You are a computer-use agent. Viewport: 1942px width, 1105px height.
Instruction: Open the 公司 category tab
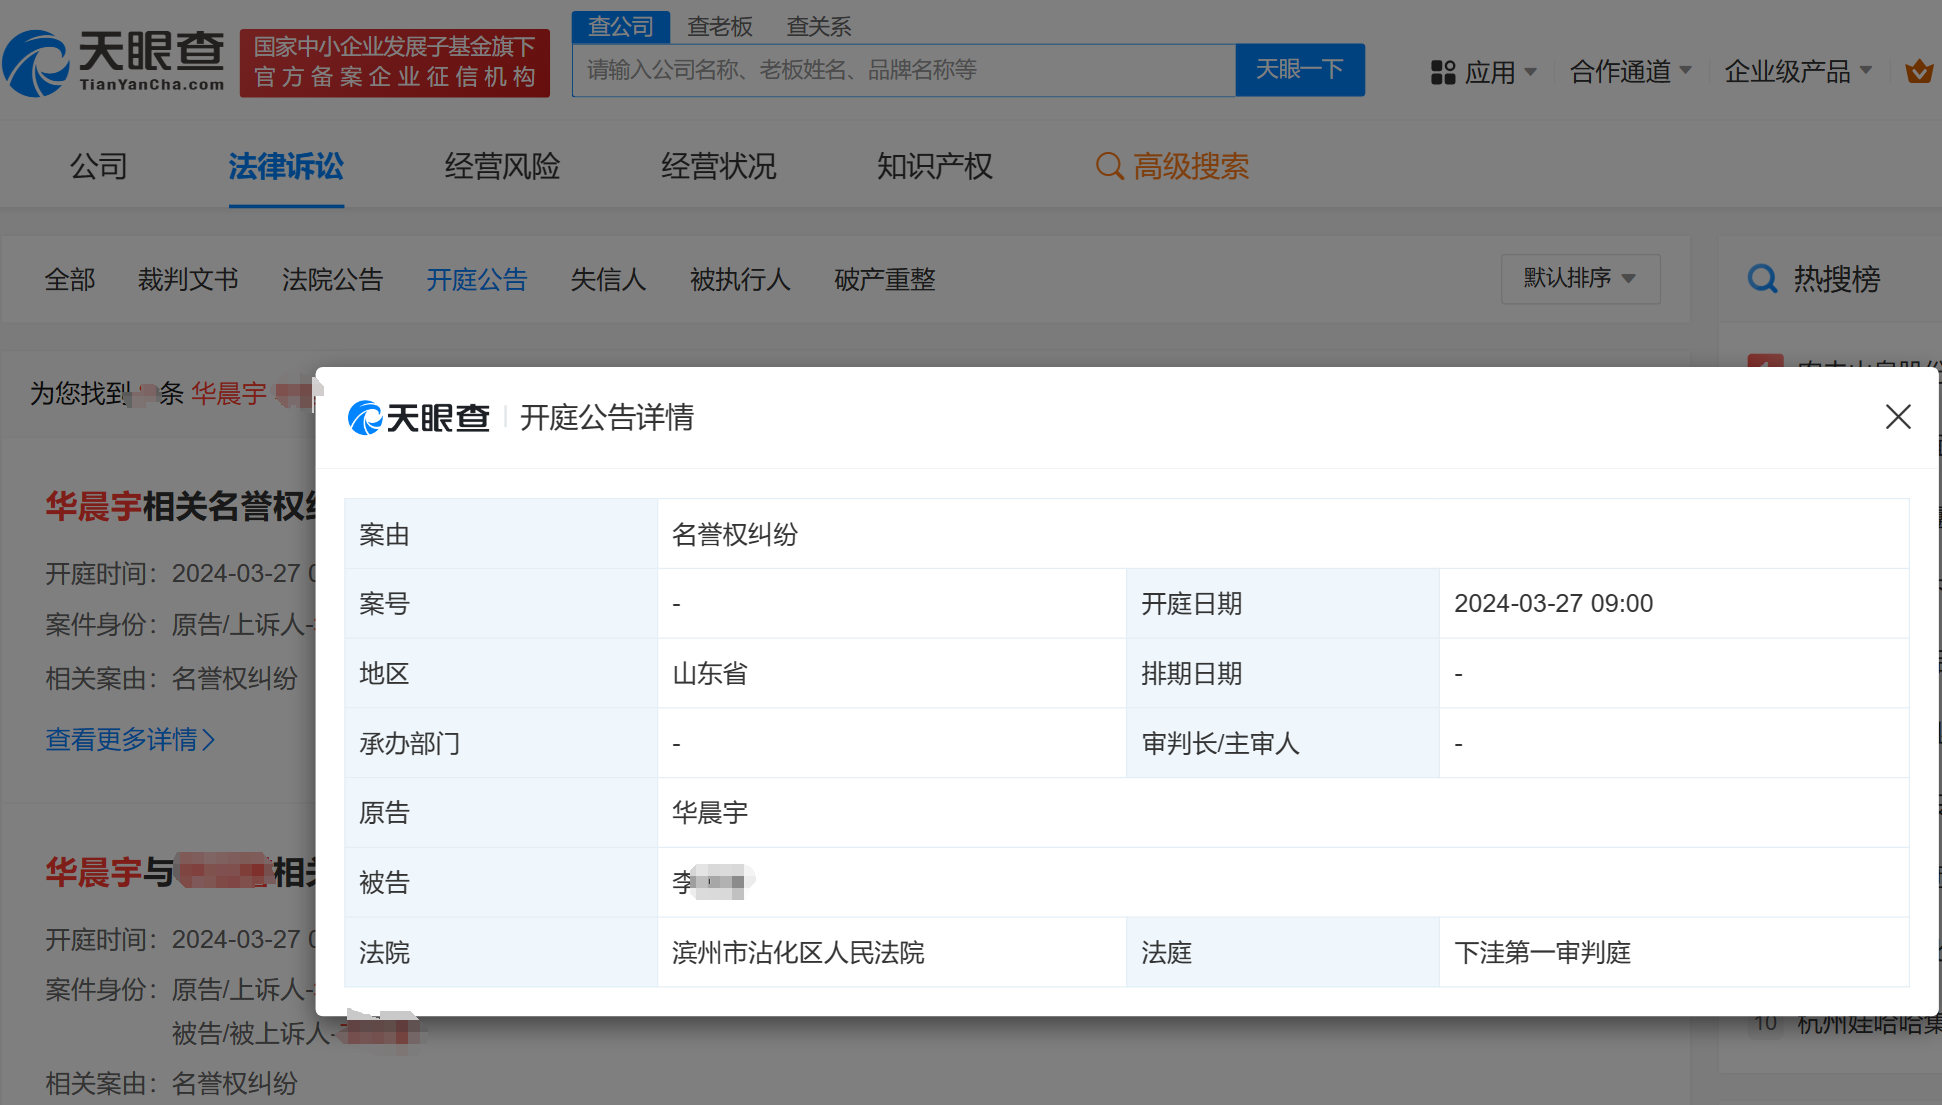coord(98,166)
